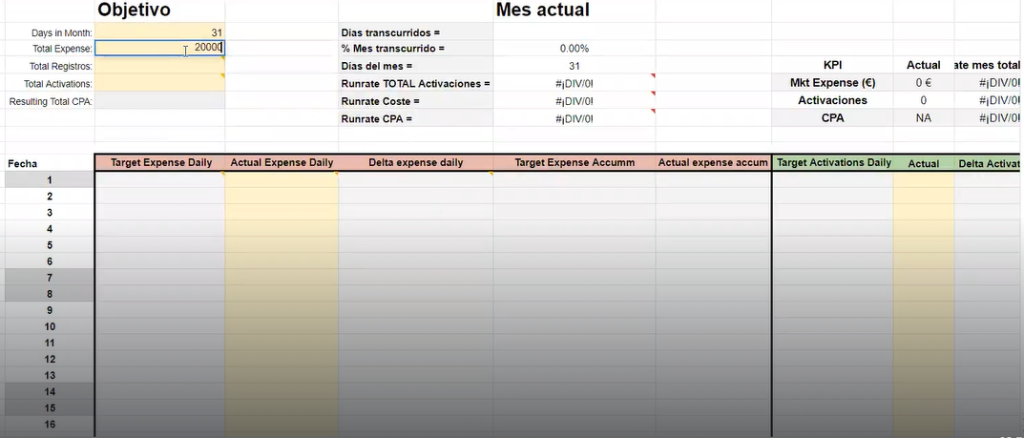Select Fecha row 7
This screenshot has width=1024, height=438.
tap(50, 277)
